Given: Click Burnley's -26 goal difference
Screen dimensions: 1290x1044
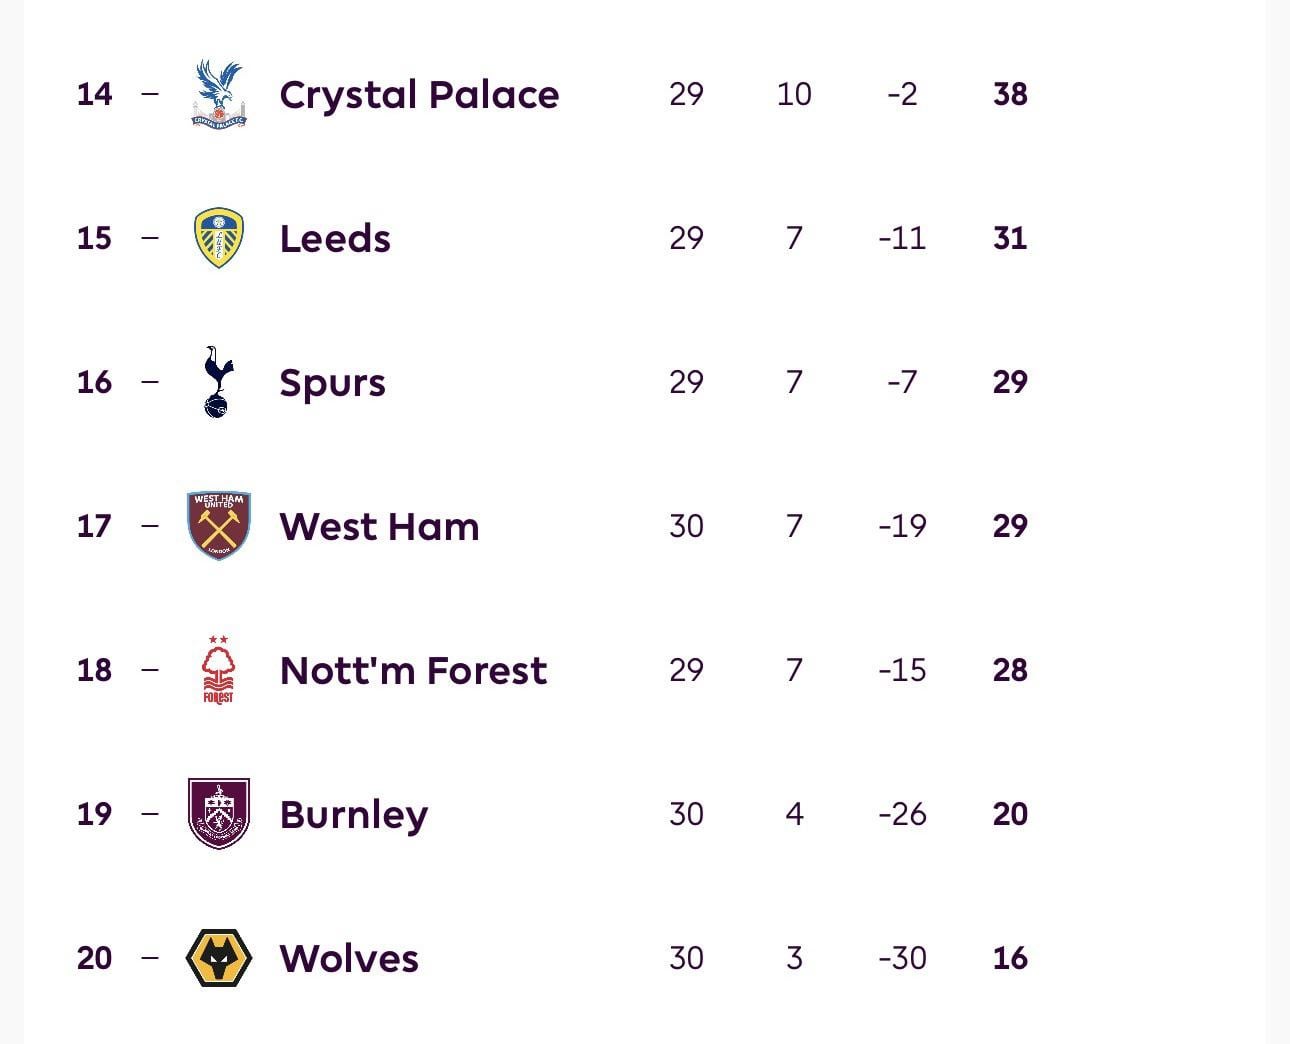Looking at the screenshot, I should pyautogui.click(x=902, y=814).
